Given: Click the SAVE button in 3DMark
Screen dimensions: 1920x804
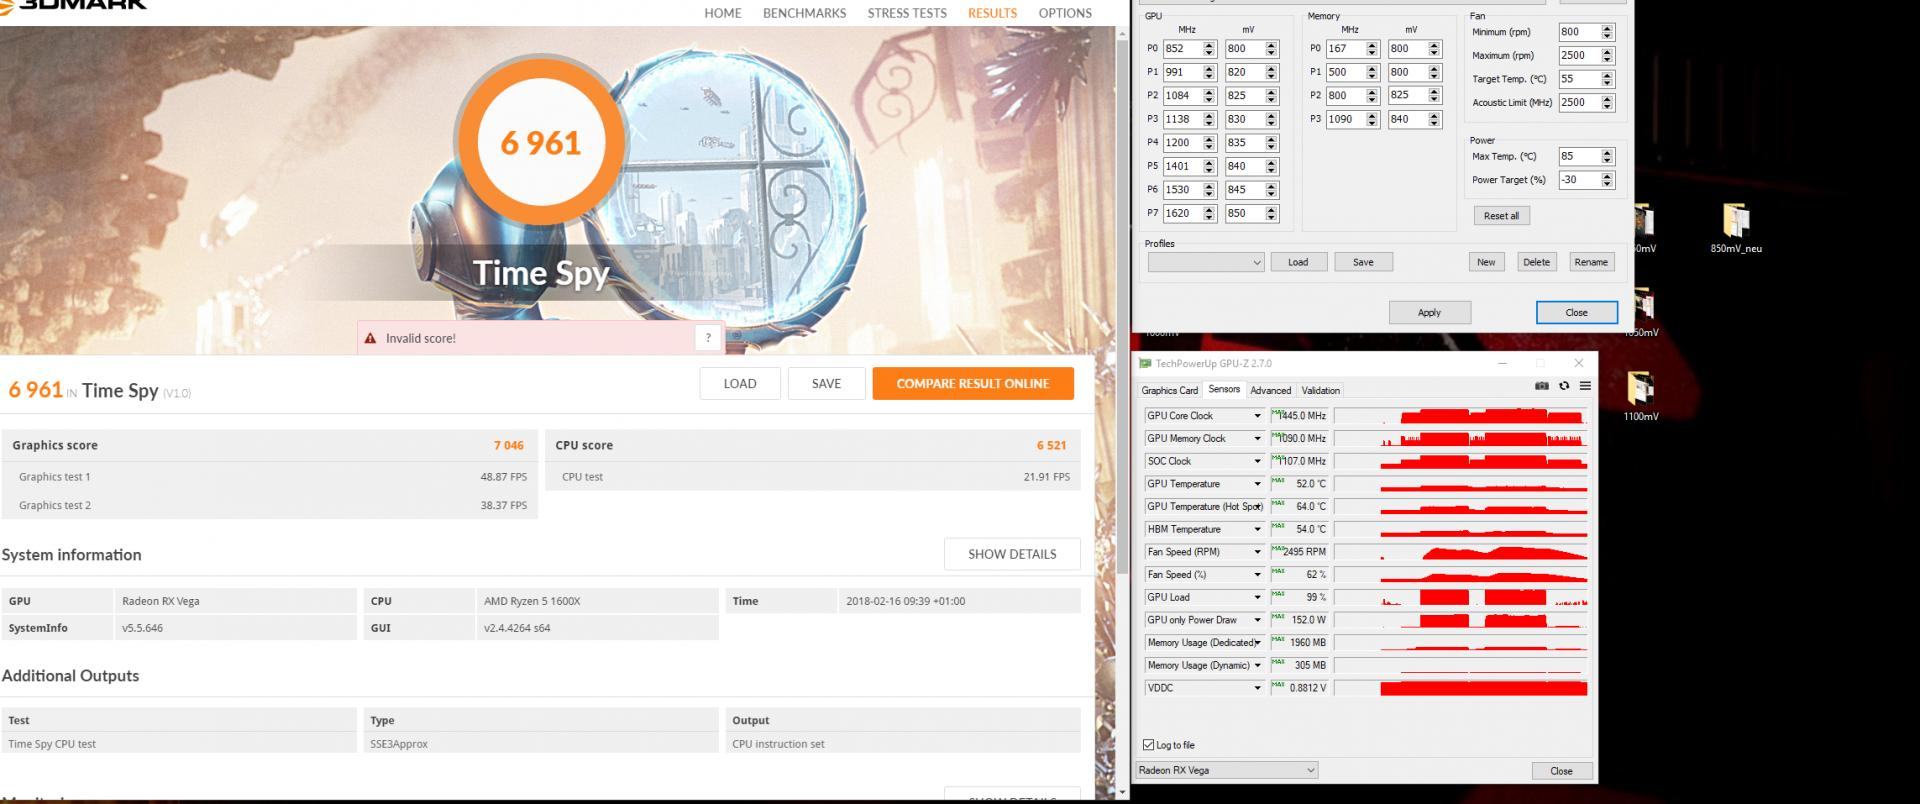Looking at the screenshot, I should point(826,384).
